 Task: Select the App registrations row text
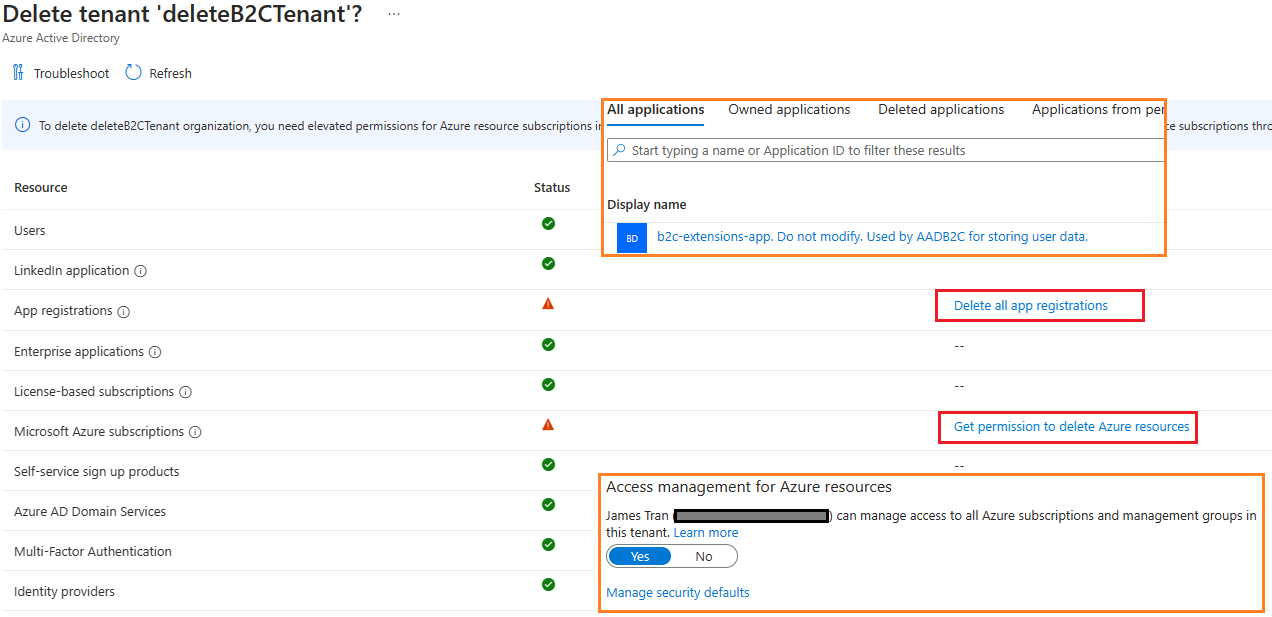pyautogui.click(x=63, y=311)
